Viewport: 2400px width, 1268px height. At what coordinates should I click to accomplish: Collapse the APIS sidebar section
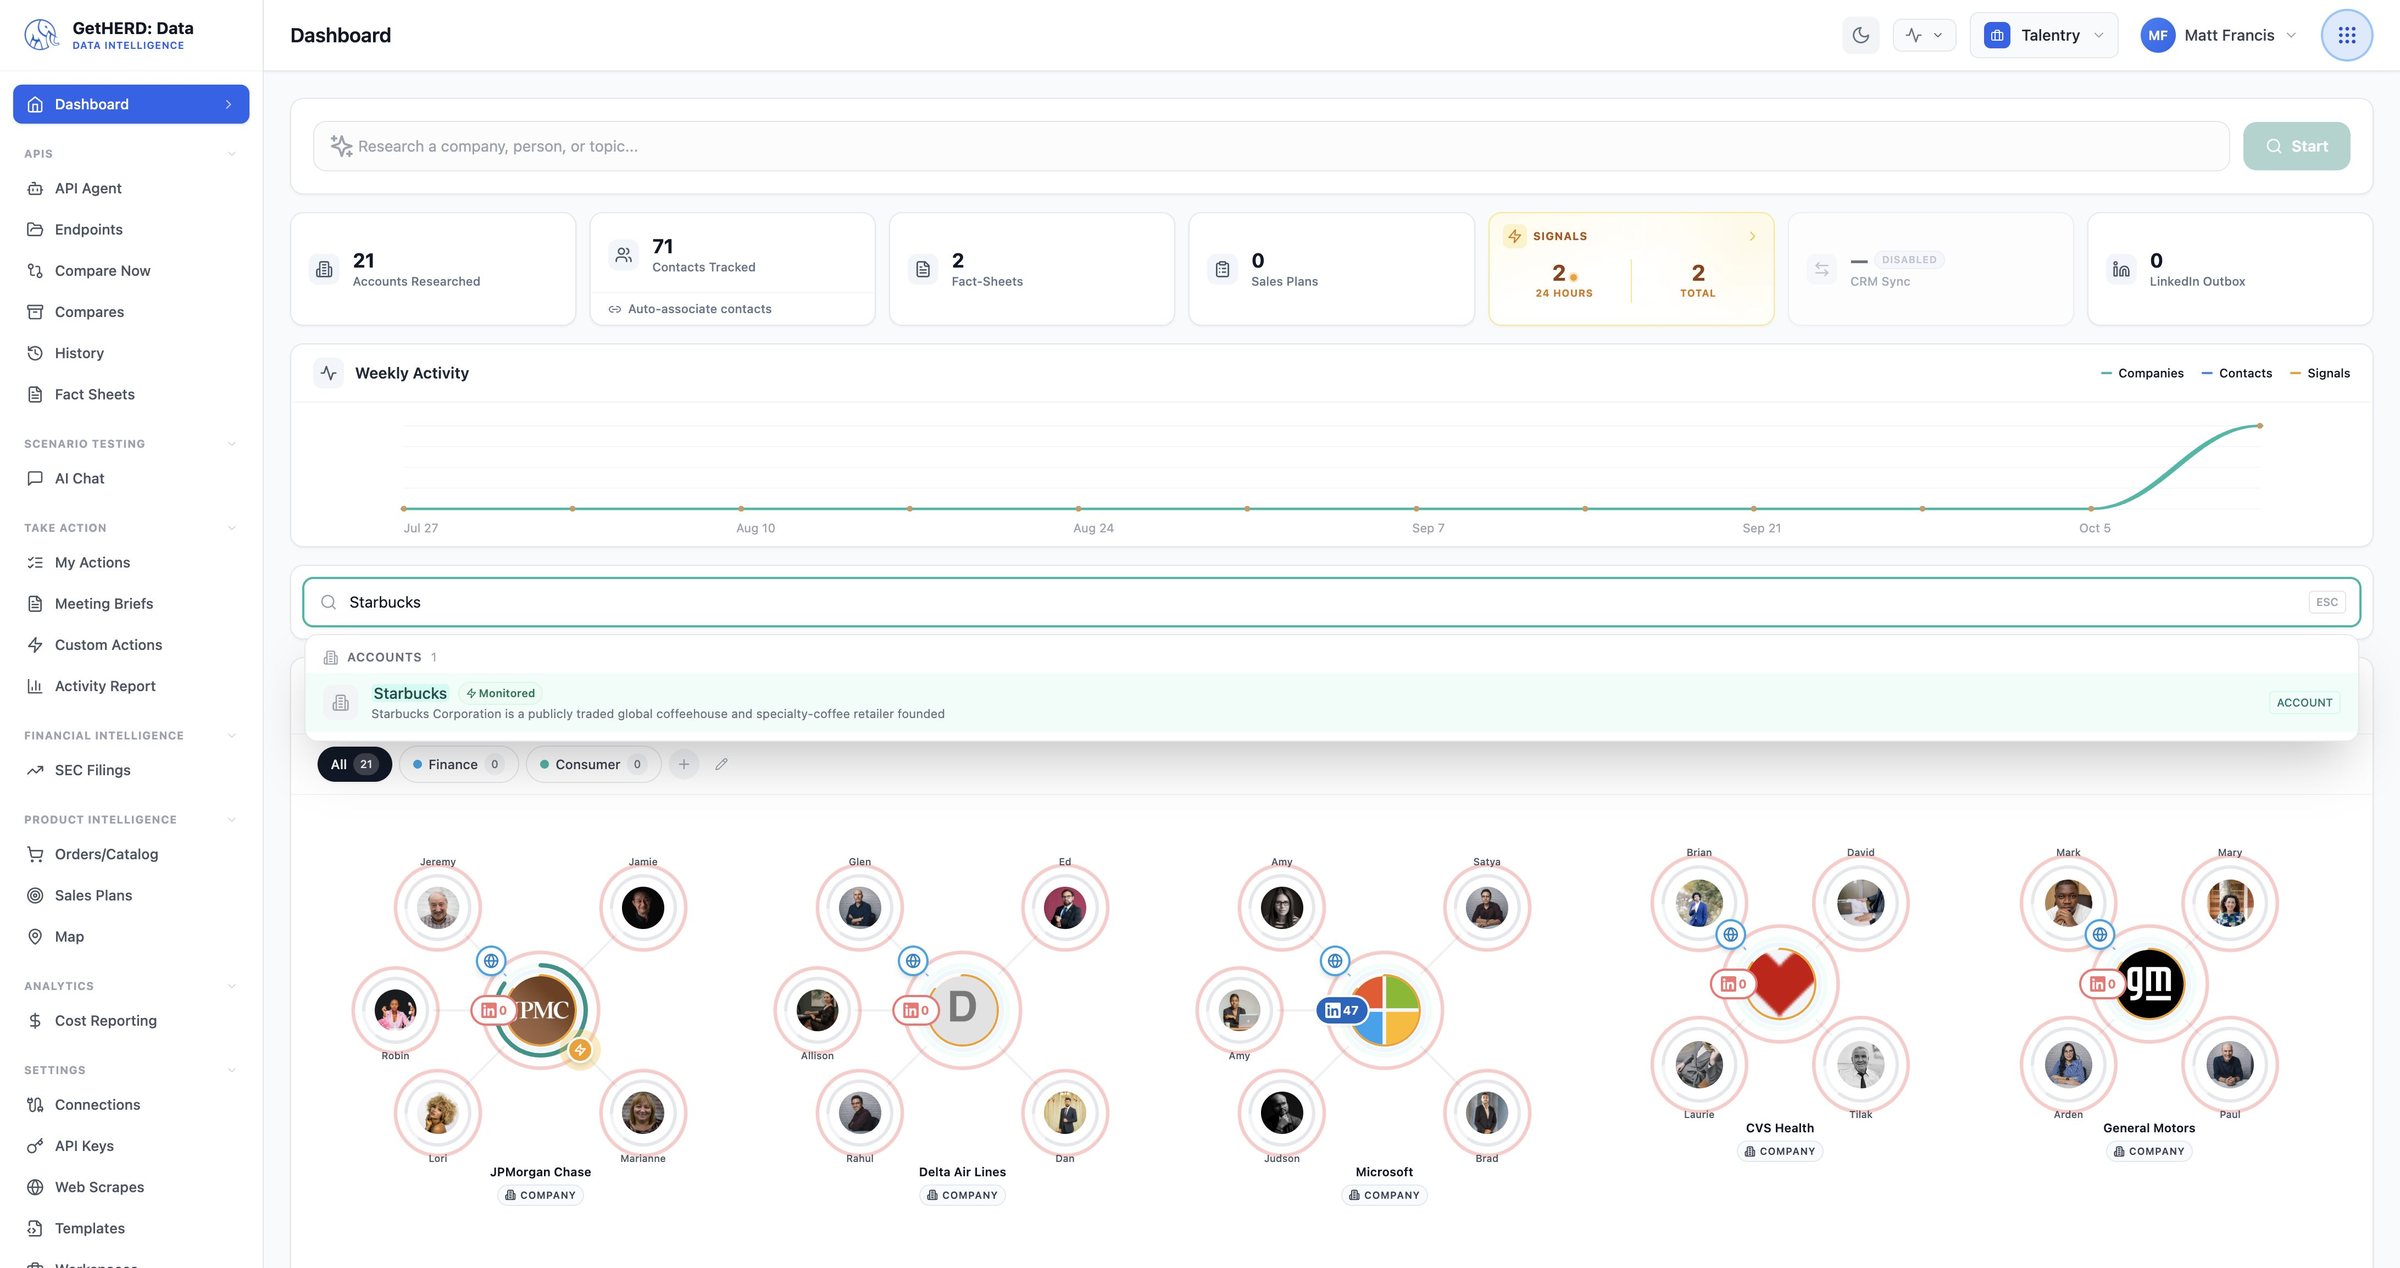(x=231, y=154)
